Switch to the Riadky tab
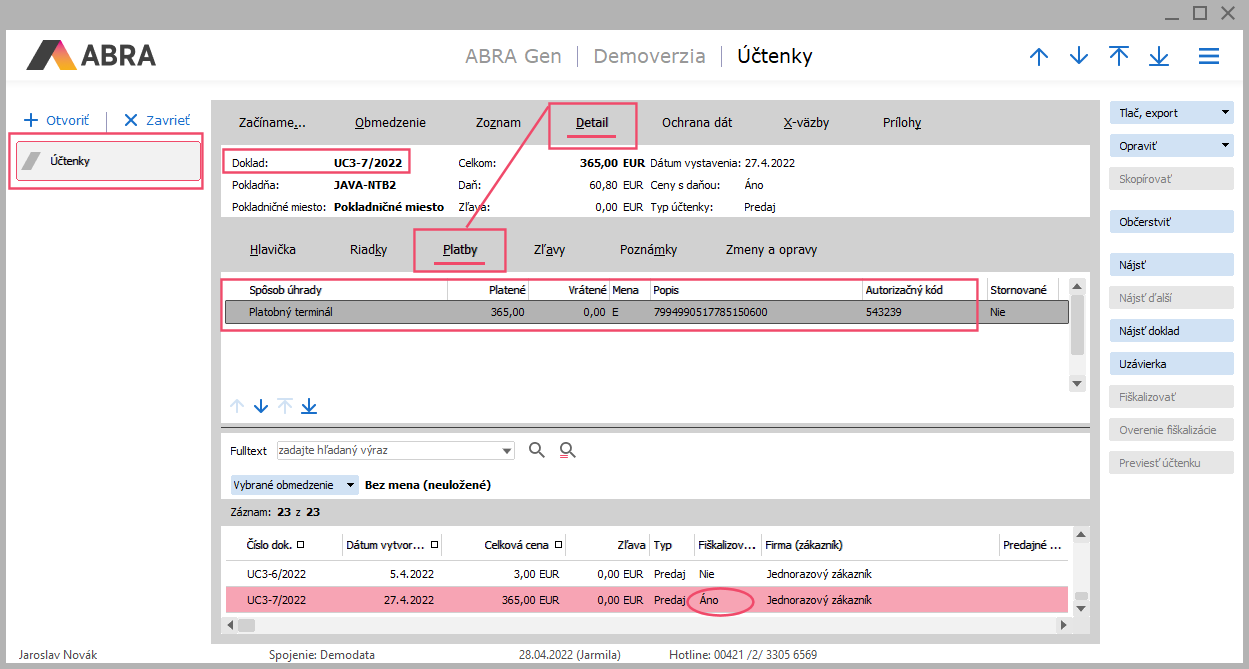 tap(368, 250)
